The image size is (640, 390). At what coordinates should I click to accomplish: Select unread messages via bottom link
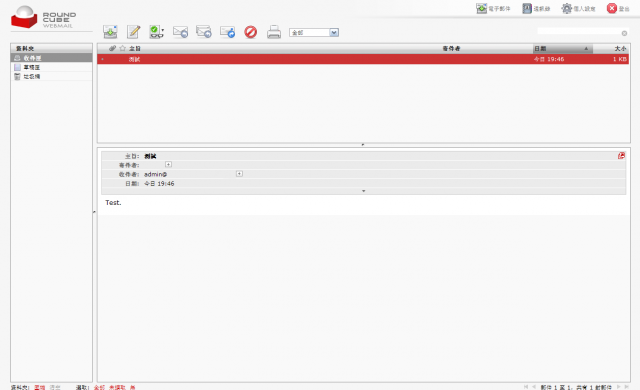coord(117,387)
